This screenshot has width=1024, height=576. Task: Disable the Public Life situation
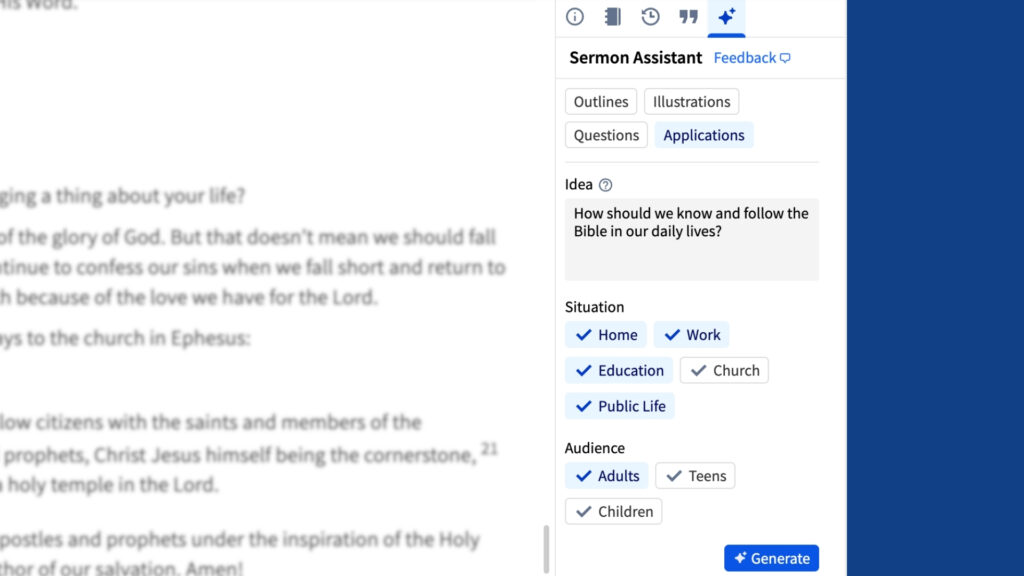click(620, 406)
